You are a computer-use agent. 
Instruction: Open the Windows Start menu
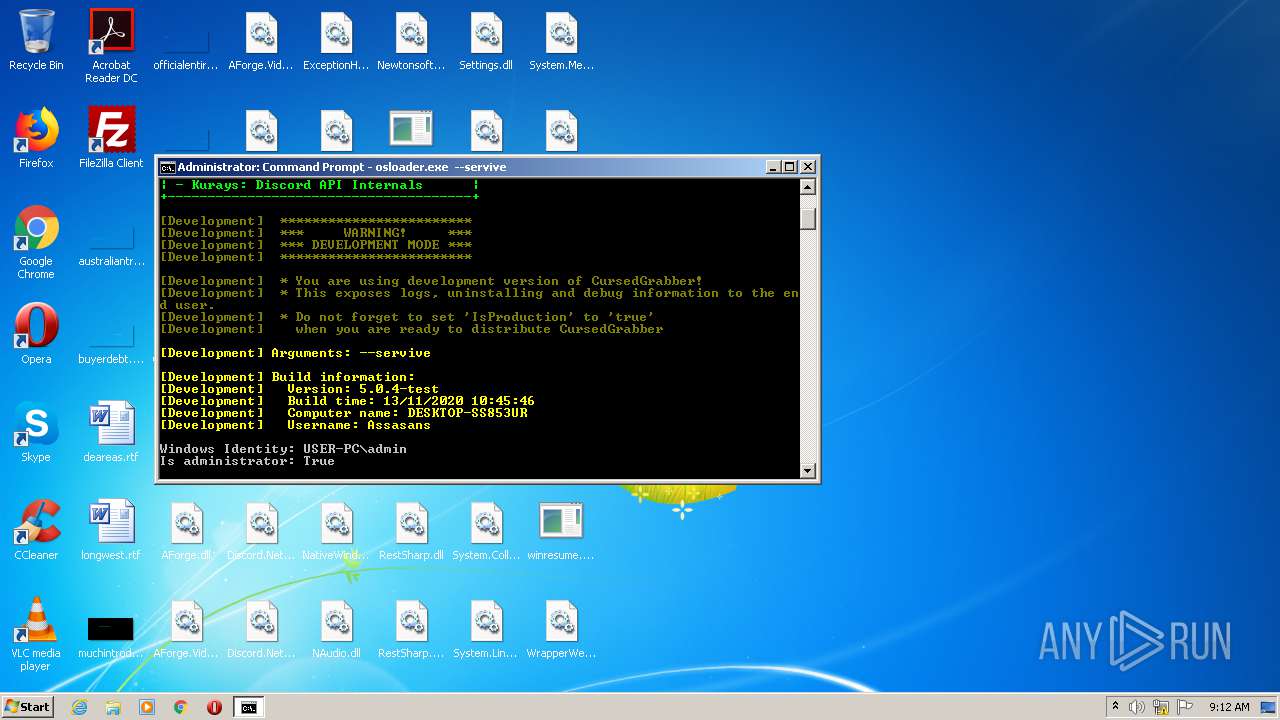pos(27,707)
